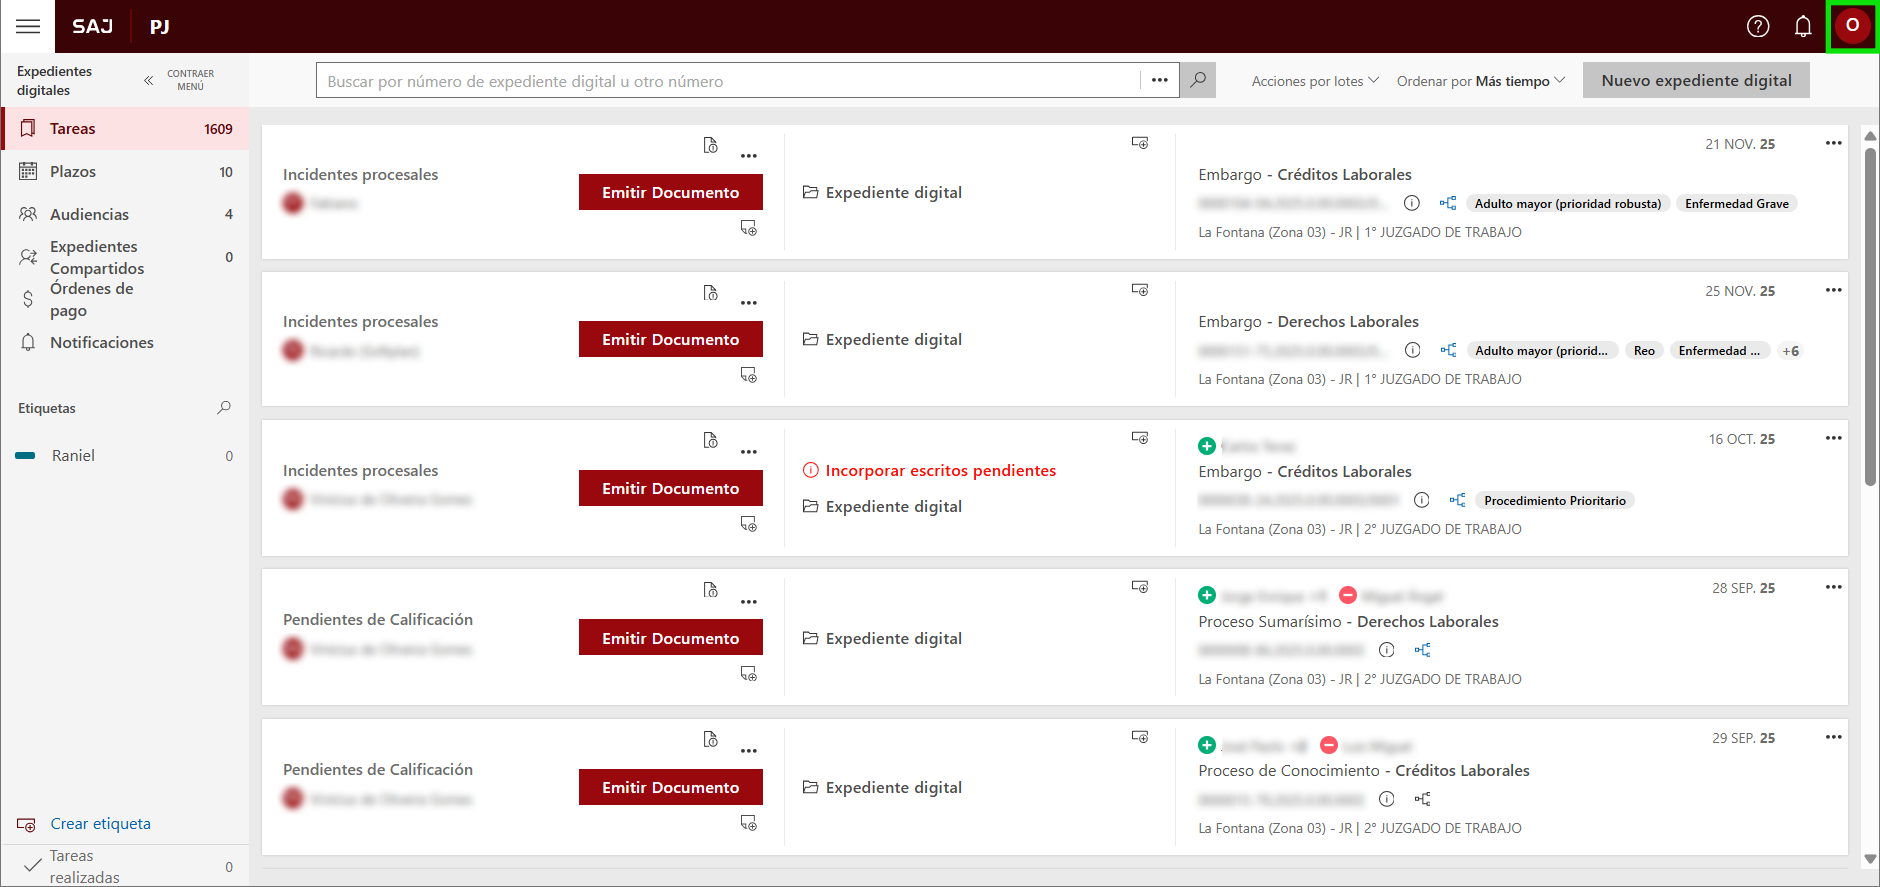The width and height of the screenshot is (1880, 887).
Task: Click info icon on first Embargo case
Action: 1412,203
